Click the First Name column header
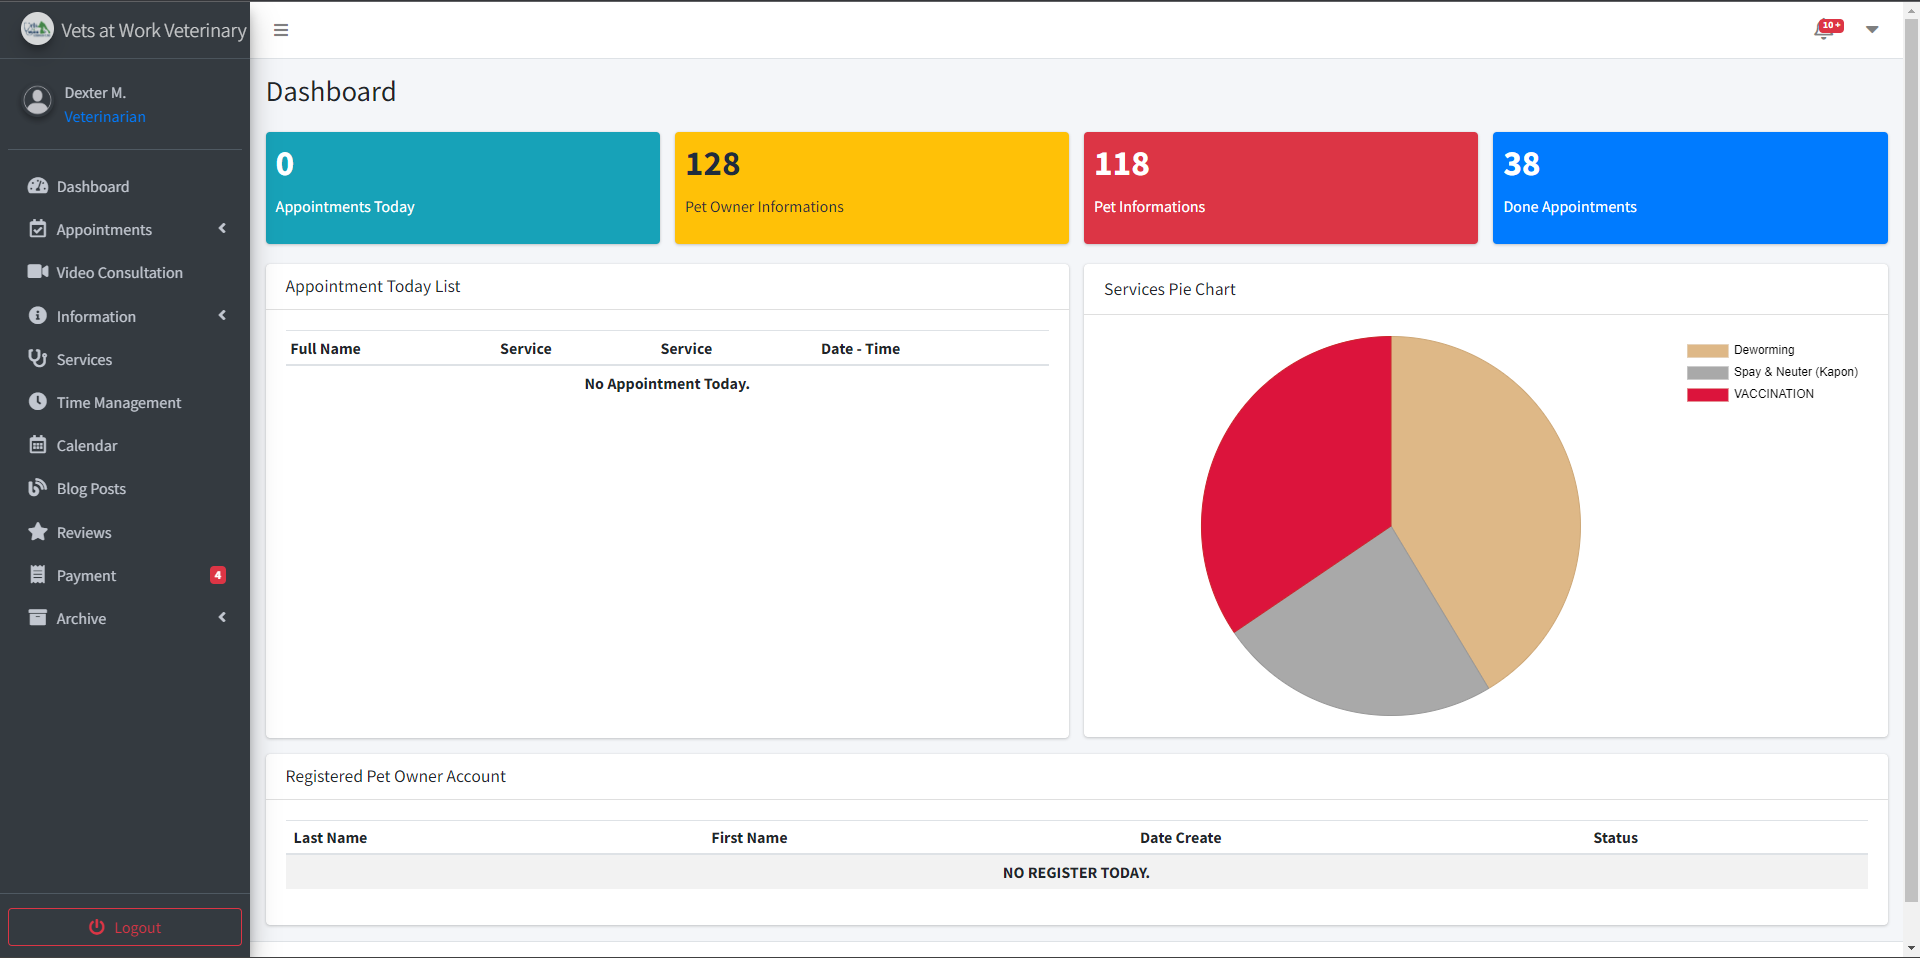 point(749,838)
